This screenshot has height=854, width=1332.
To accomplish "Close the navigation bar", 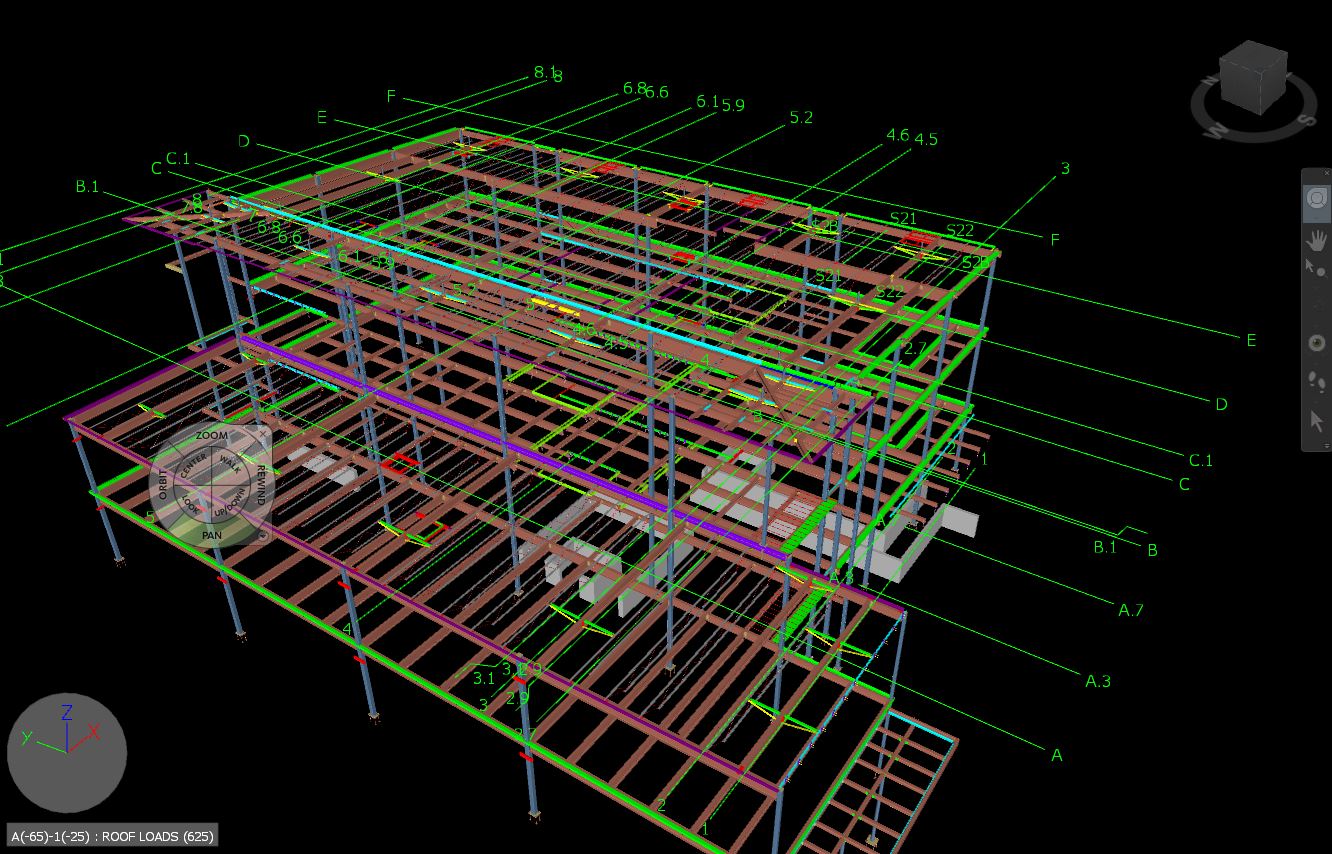I will pos(1326,174).
